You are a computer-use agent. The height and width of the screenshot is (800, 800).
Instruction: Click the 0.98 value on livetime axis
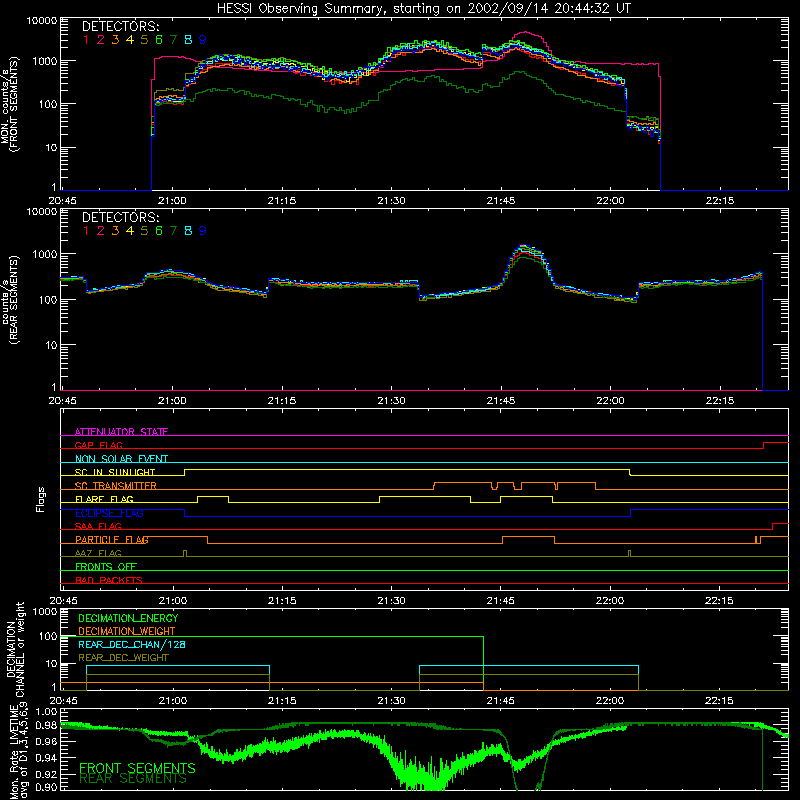click(x=46, y=725)
